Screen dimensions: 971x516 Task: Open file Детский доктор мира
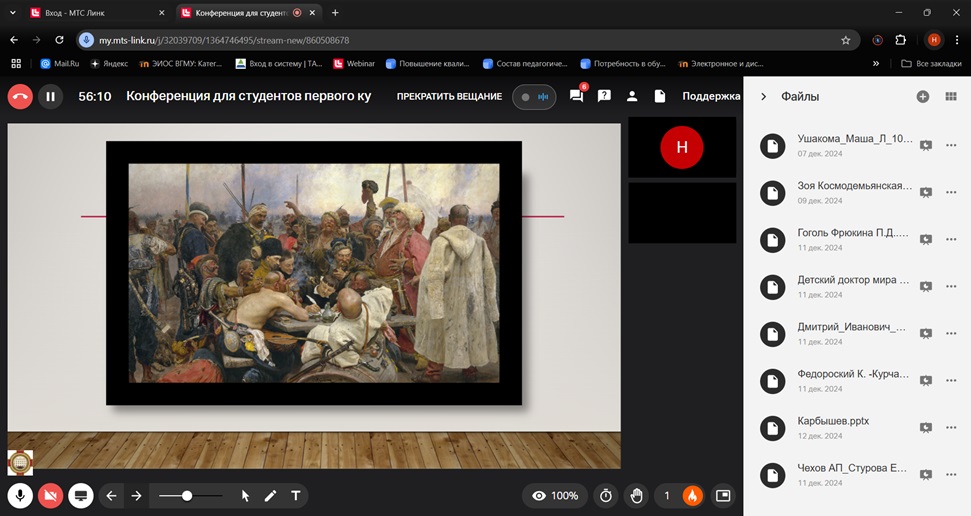tap(853, 280)
